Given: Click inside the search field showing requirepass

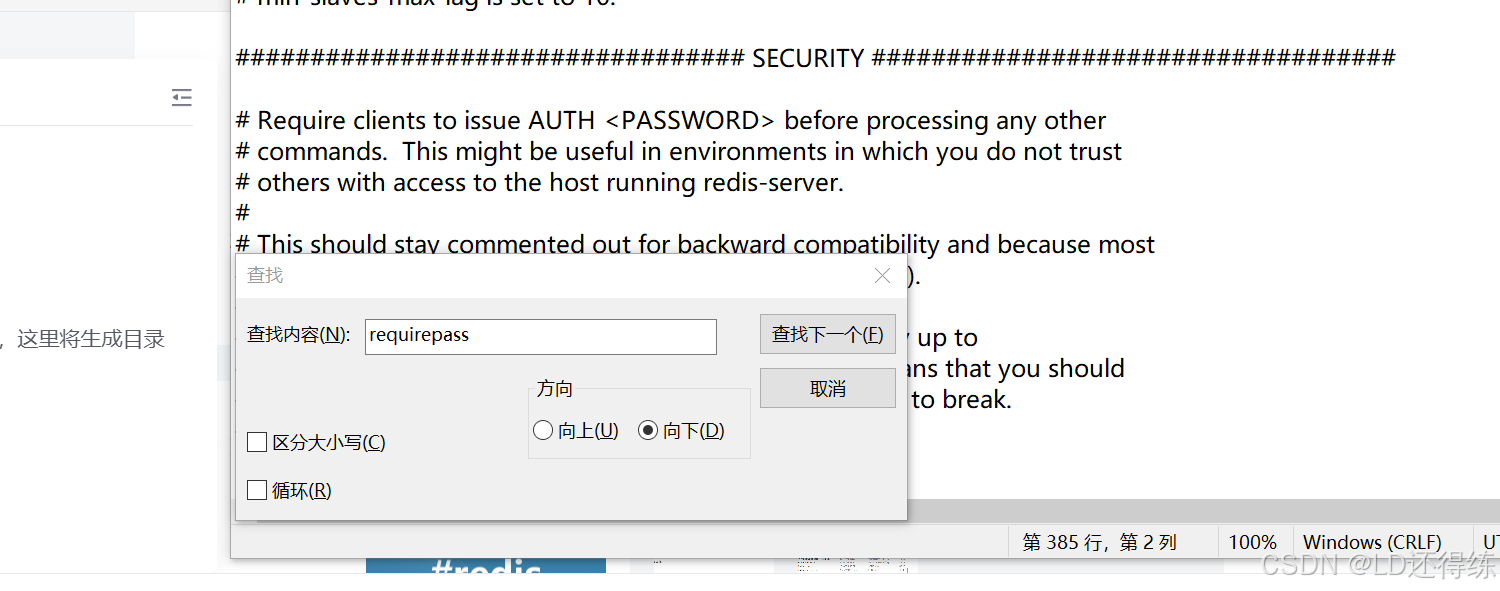Looking at the screenshot, I should [x=540, y=336].
